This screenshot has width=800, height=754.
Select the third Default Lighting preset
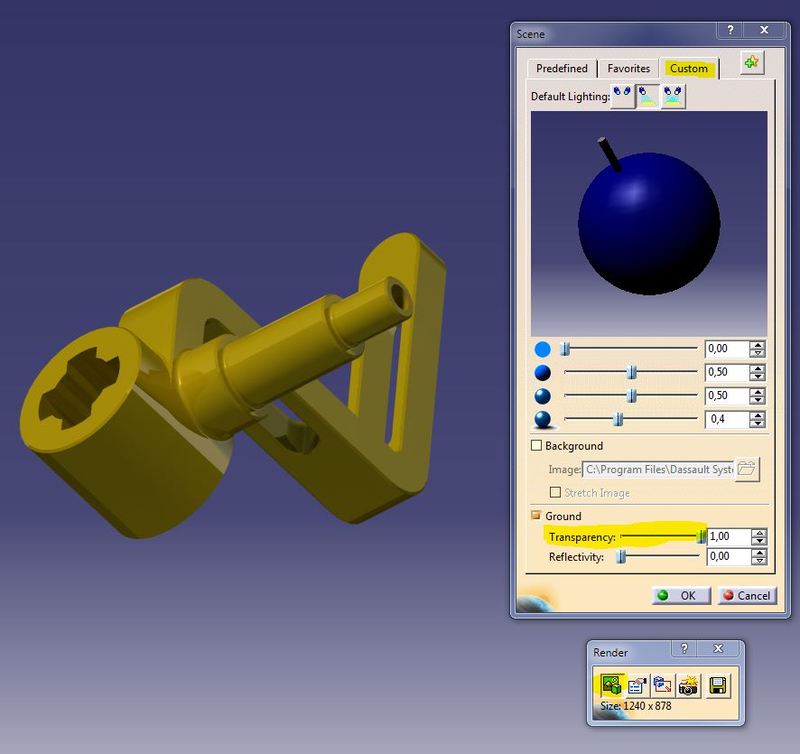(673, 96)
